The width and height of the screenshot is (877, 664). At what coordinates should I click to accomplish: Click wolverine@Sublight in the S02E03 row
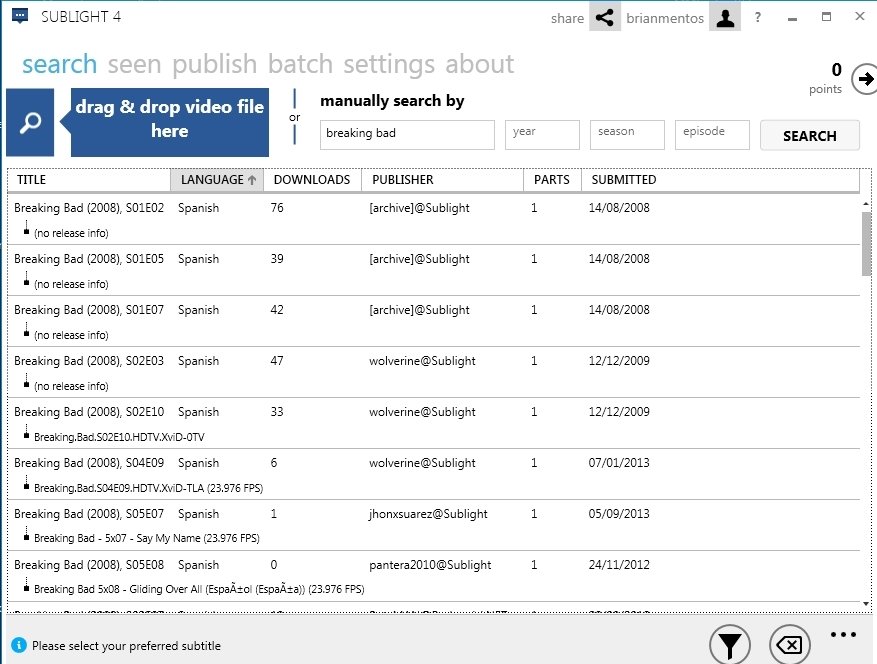(422, 361)
